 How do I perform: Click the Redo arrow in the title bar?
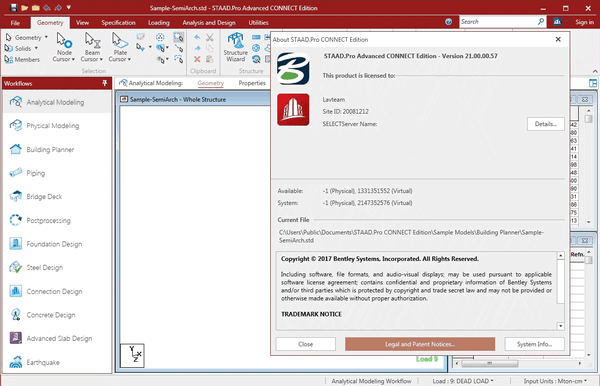pos(58,7)
